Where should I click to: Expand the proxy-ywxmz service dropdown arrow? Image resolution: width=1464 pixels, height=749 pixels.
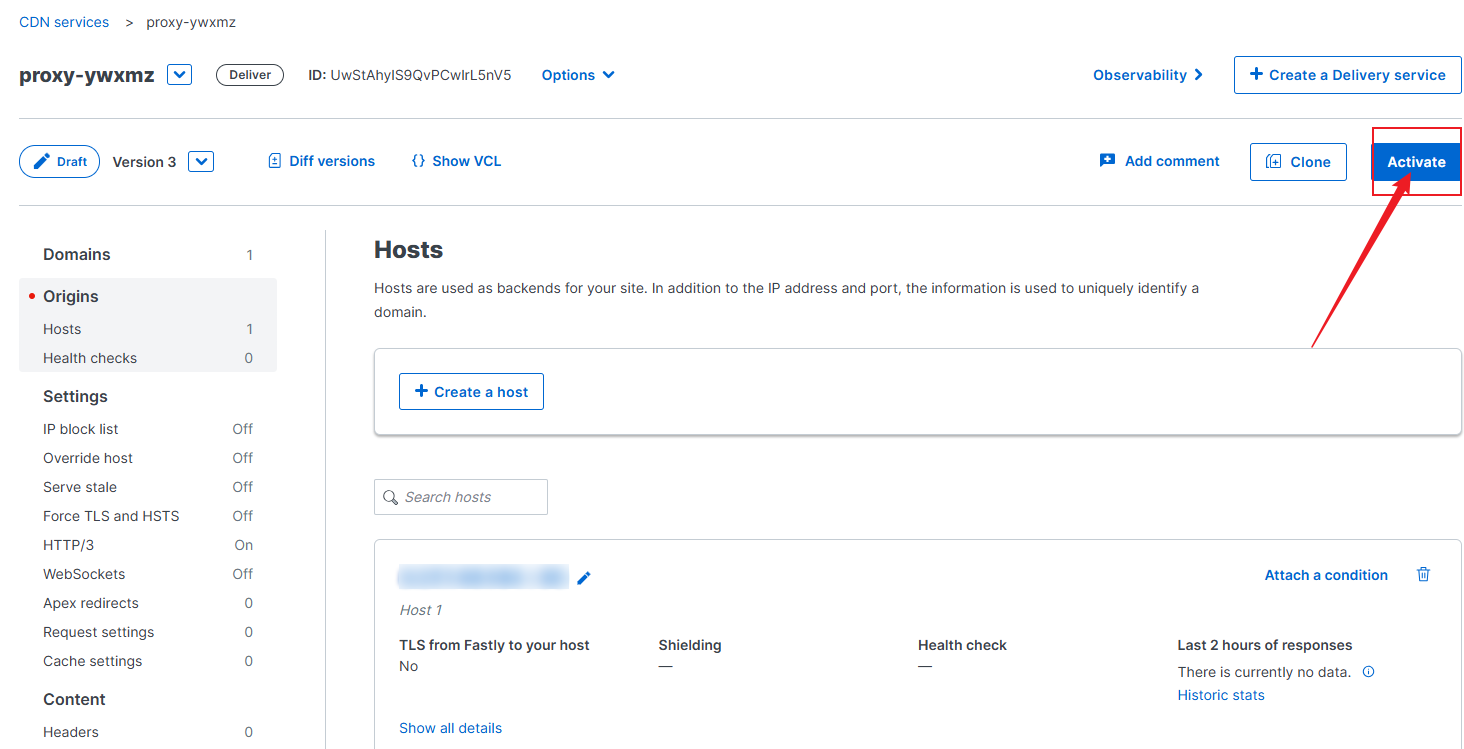tap(179, 75)
